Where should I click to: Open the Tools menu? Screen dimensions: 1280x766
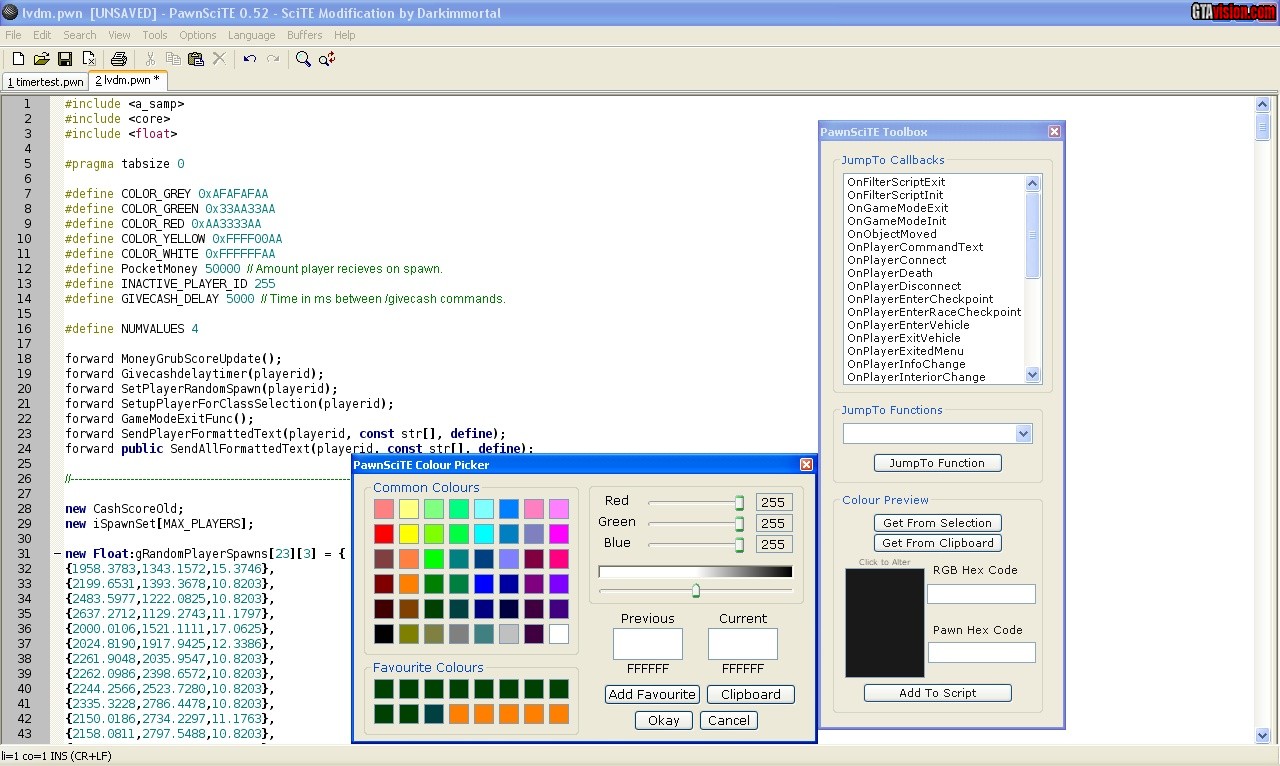click(155, 35)
